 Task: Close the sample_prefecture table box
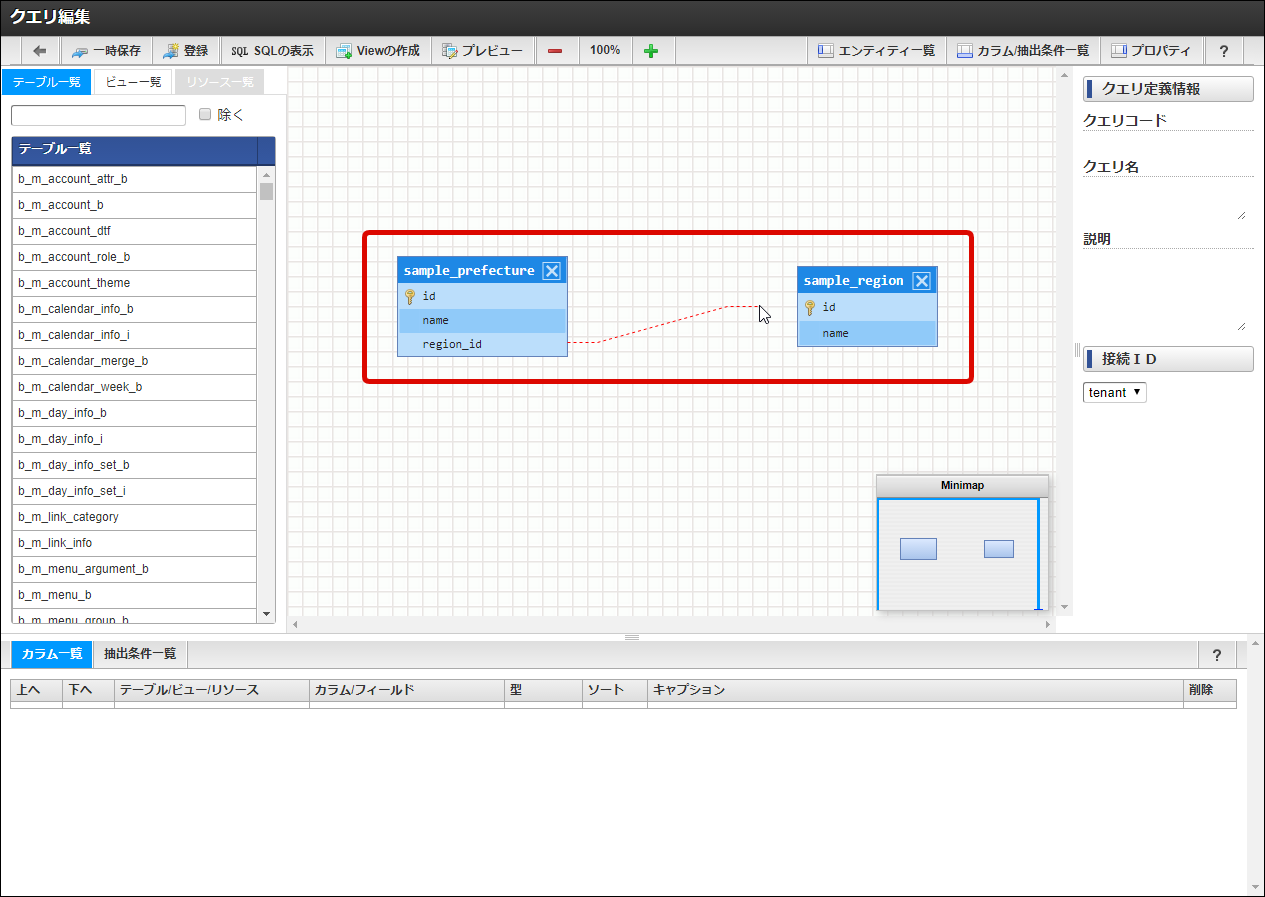552,271
